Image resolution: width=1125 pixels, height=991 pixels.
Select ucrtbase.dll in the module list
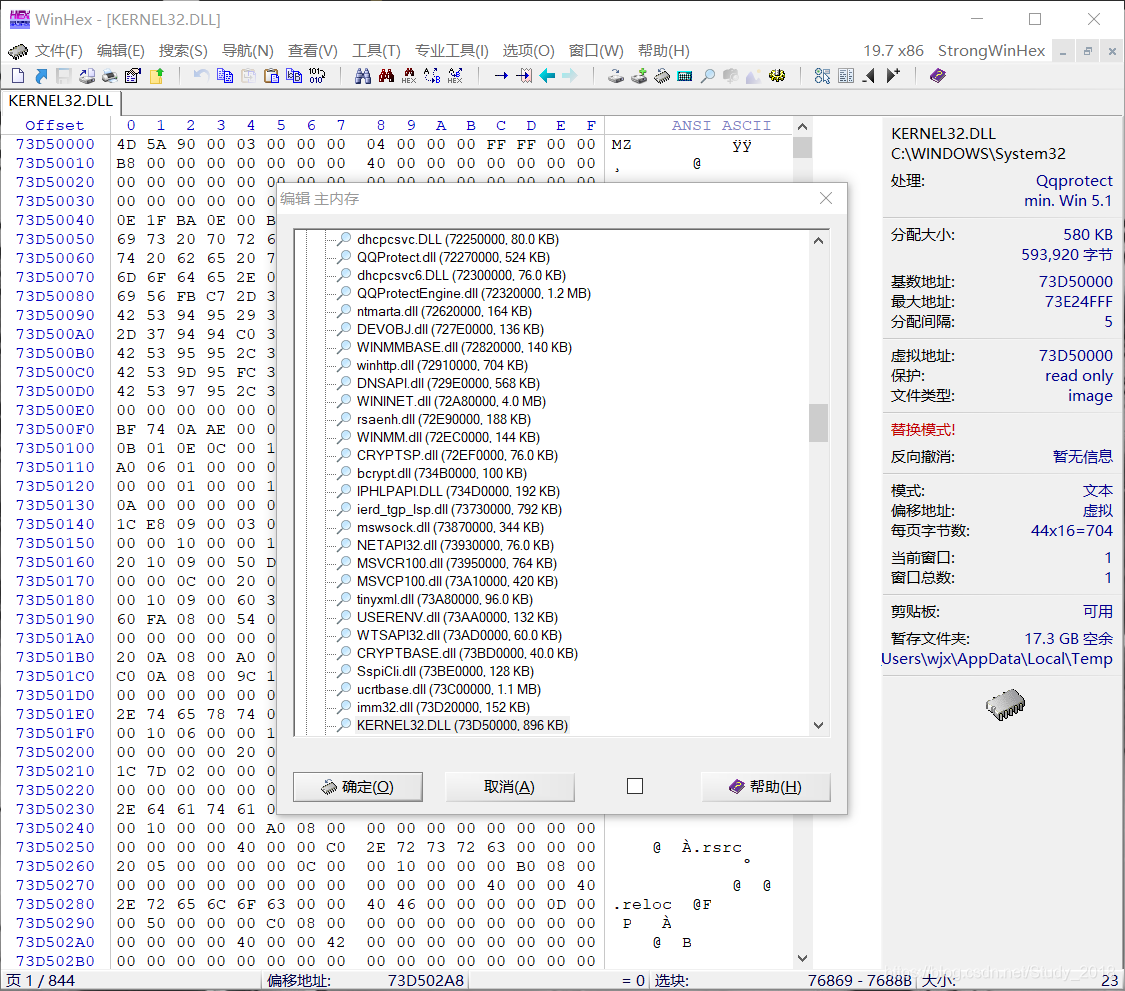click(x=448, y=689)
